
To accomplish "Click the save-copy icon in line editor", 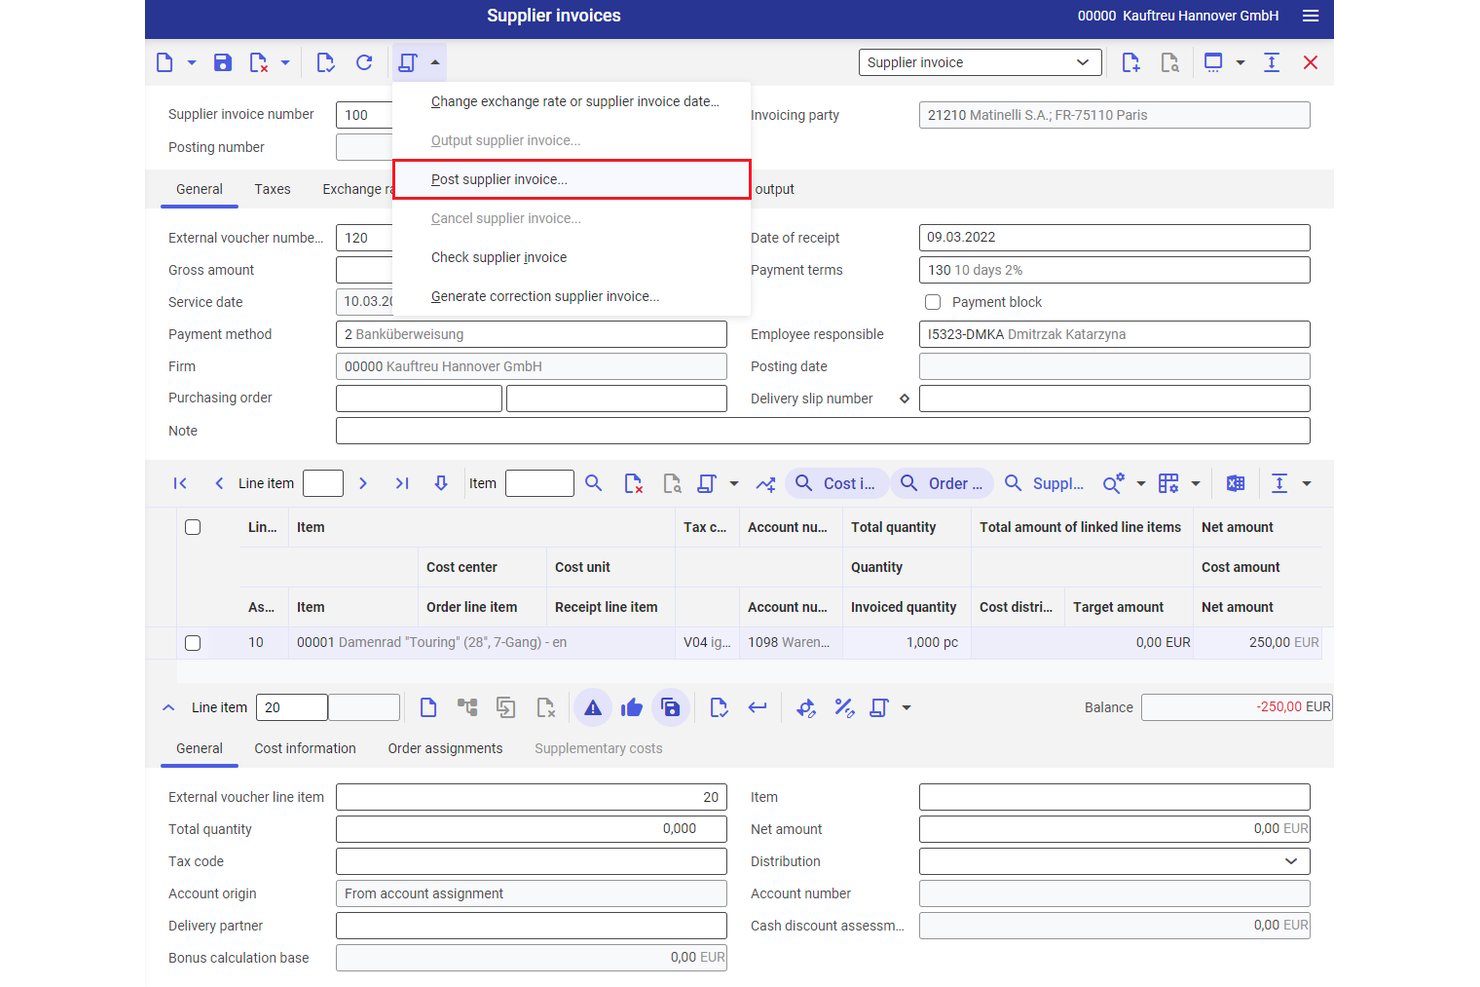I will point(670,708).
